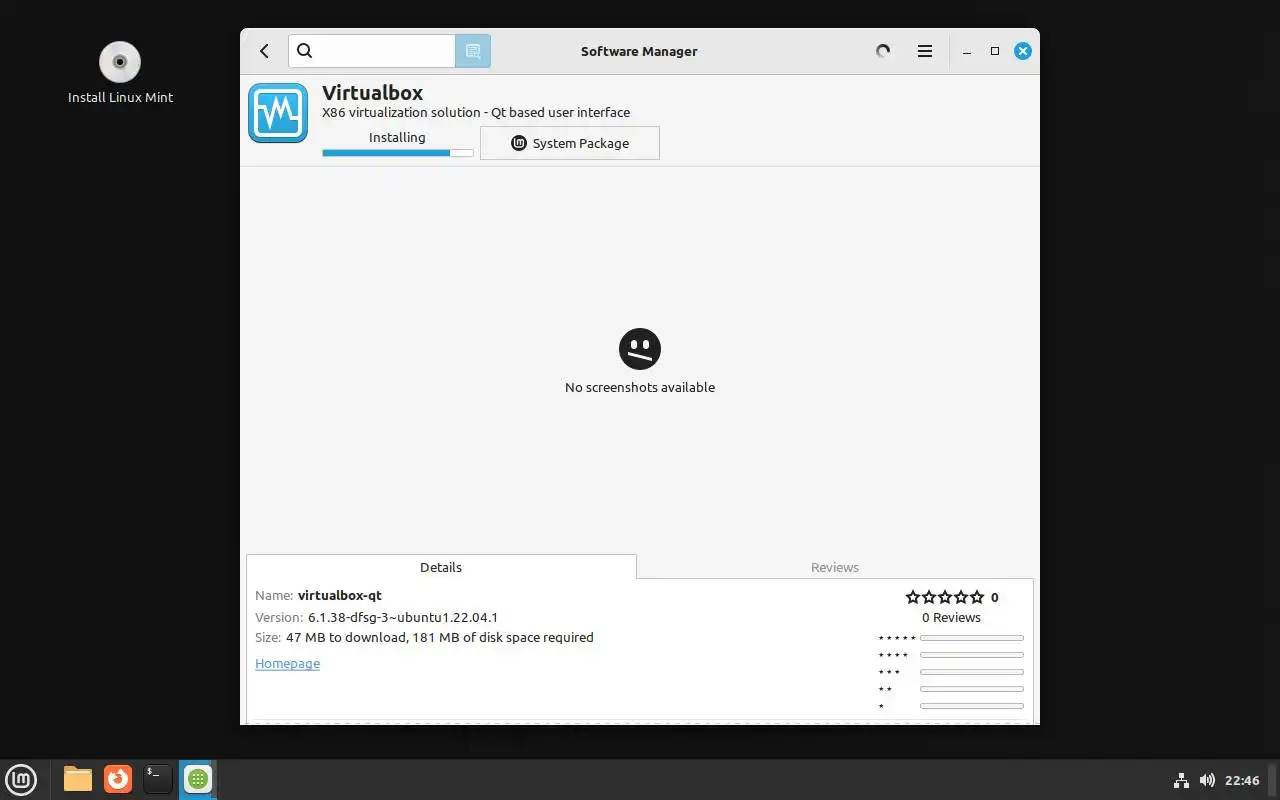Click the 'Virtualbox' title heading
This screenshot has width=1280, height=800.
click(x=372, y=93)
